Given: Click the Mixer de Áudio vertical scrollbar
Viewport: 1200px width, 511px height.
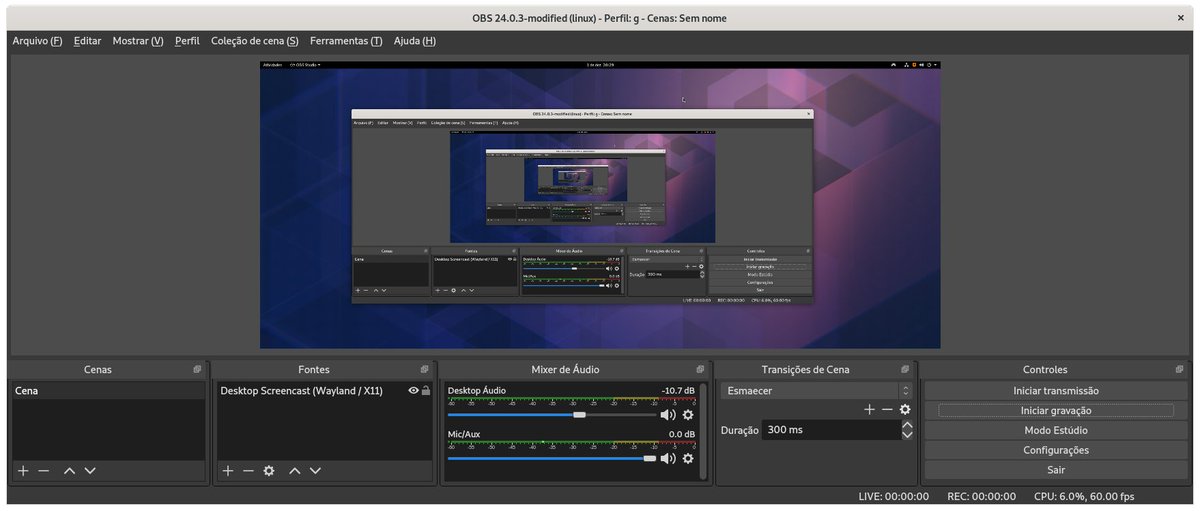Looking at the screenshot, I should click(x=703, y=430).
